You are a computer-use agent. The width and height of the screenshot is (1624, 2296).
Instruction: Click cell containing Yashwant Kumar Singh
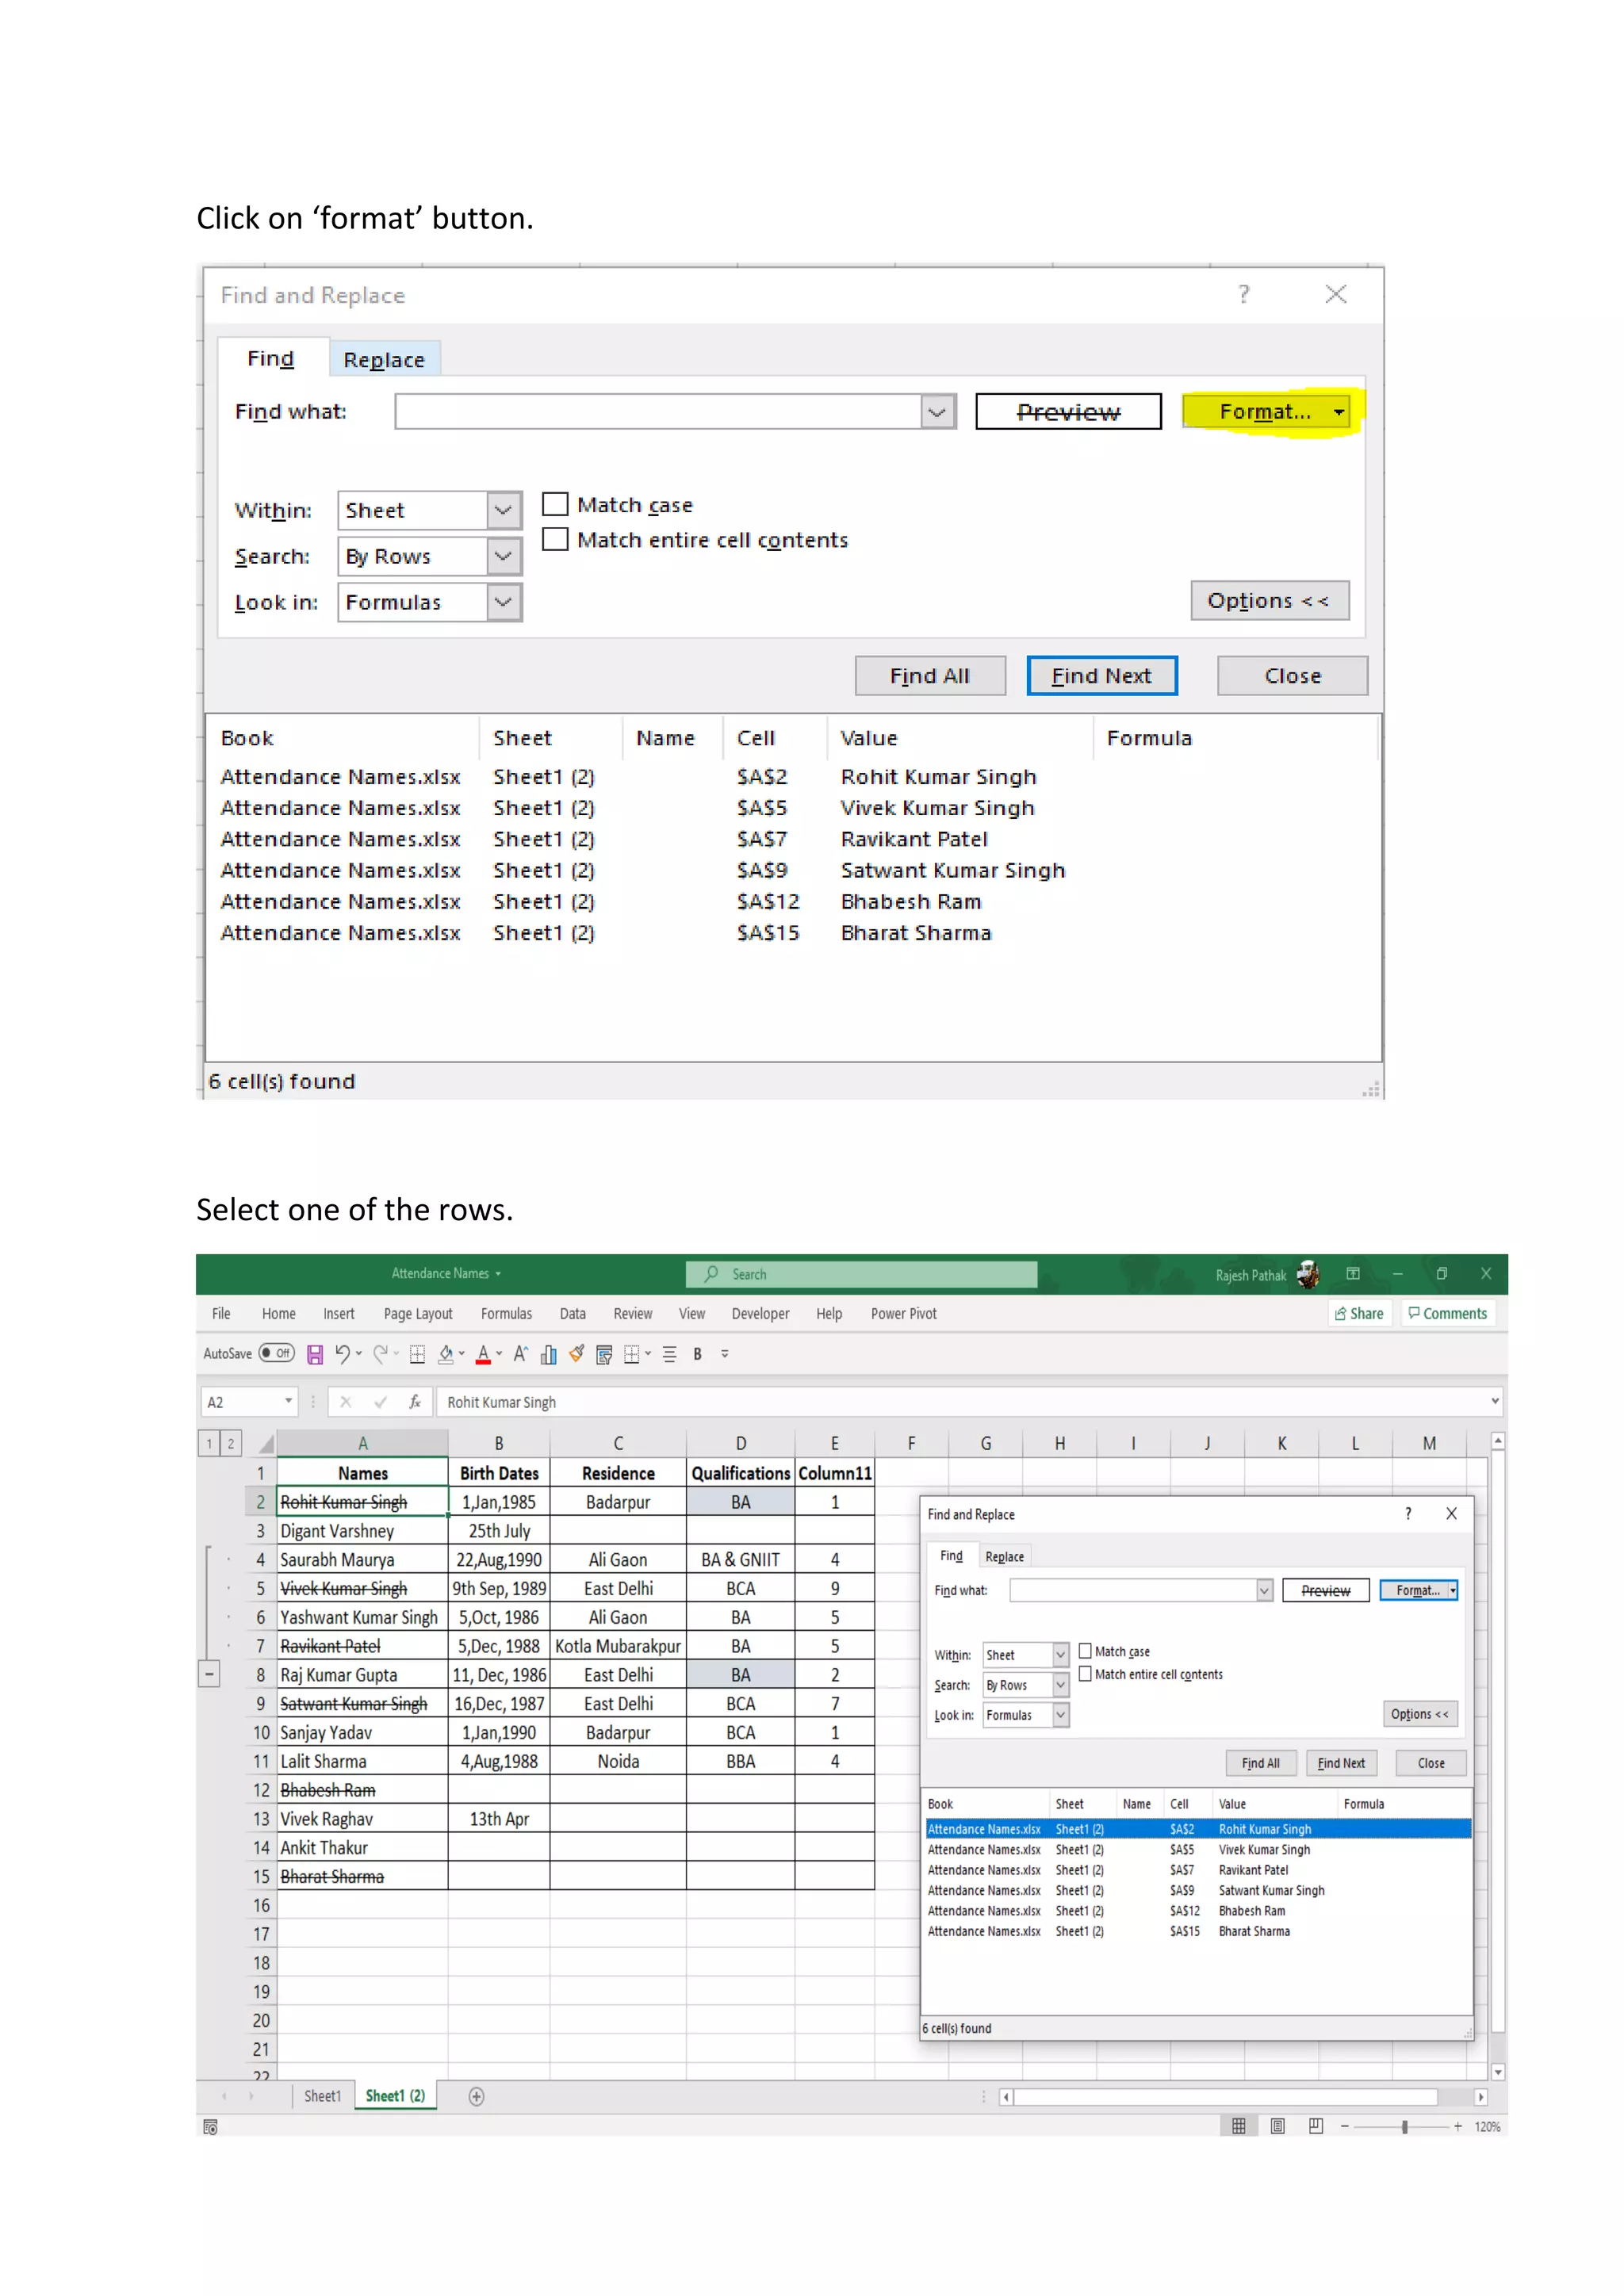point(362,1617)
